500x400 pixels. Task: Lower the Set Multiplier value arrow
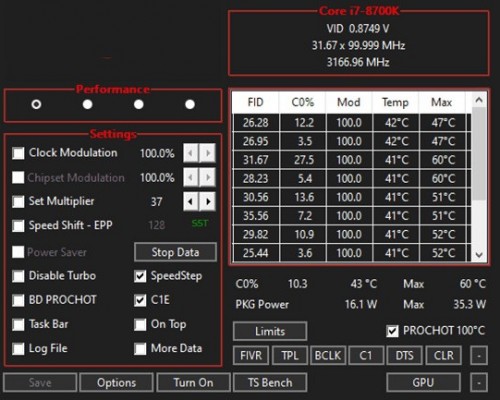click(191, 201)
